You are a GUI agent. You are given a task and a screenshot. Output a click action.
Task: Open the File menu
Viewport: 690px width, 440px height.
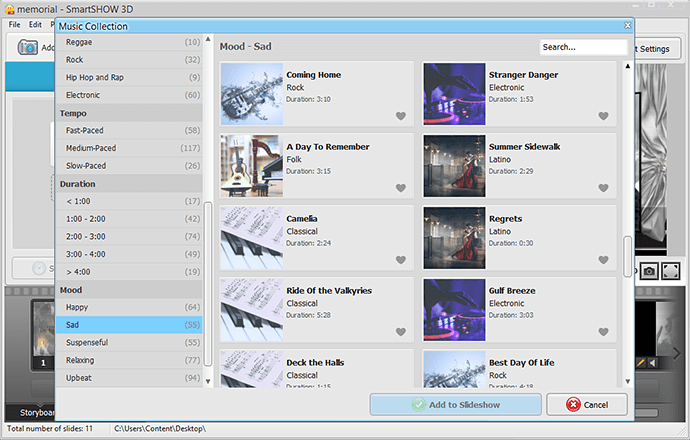[15, 25]
